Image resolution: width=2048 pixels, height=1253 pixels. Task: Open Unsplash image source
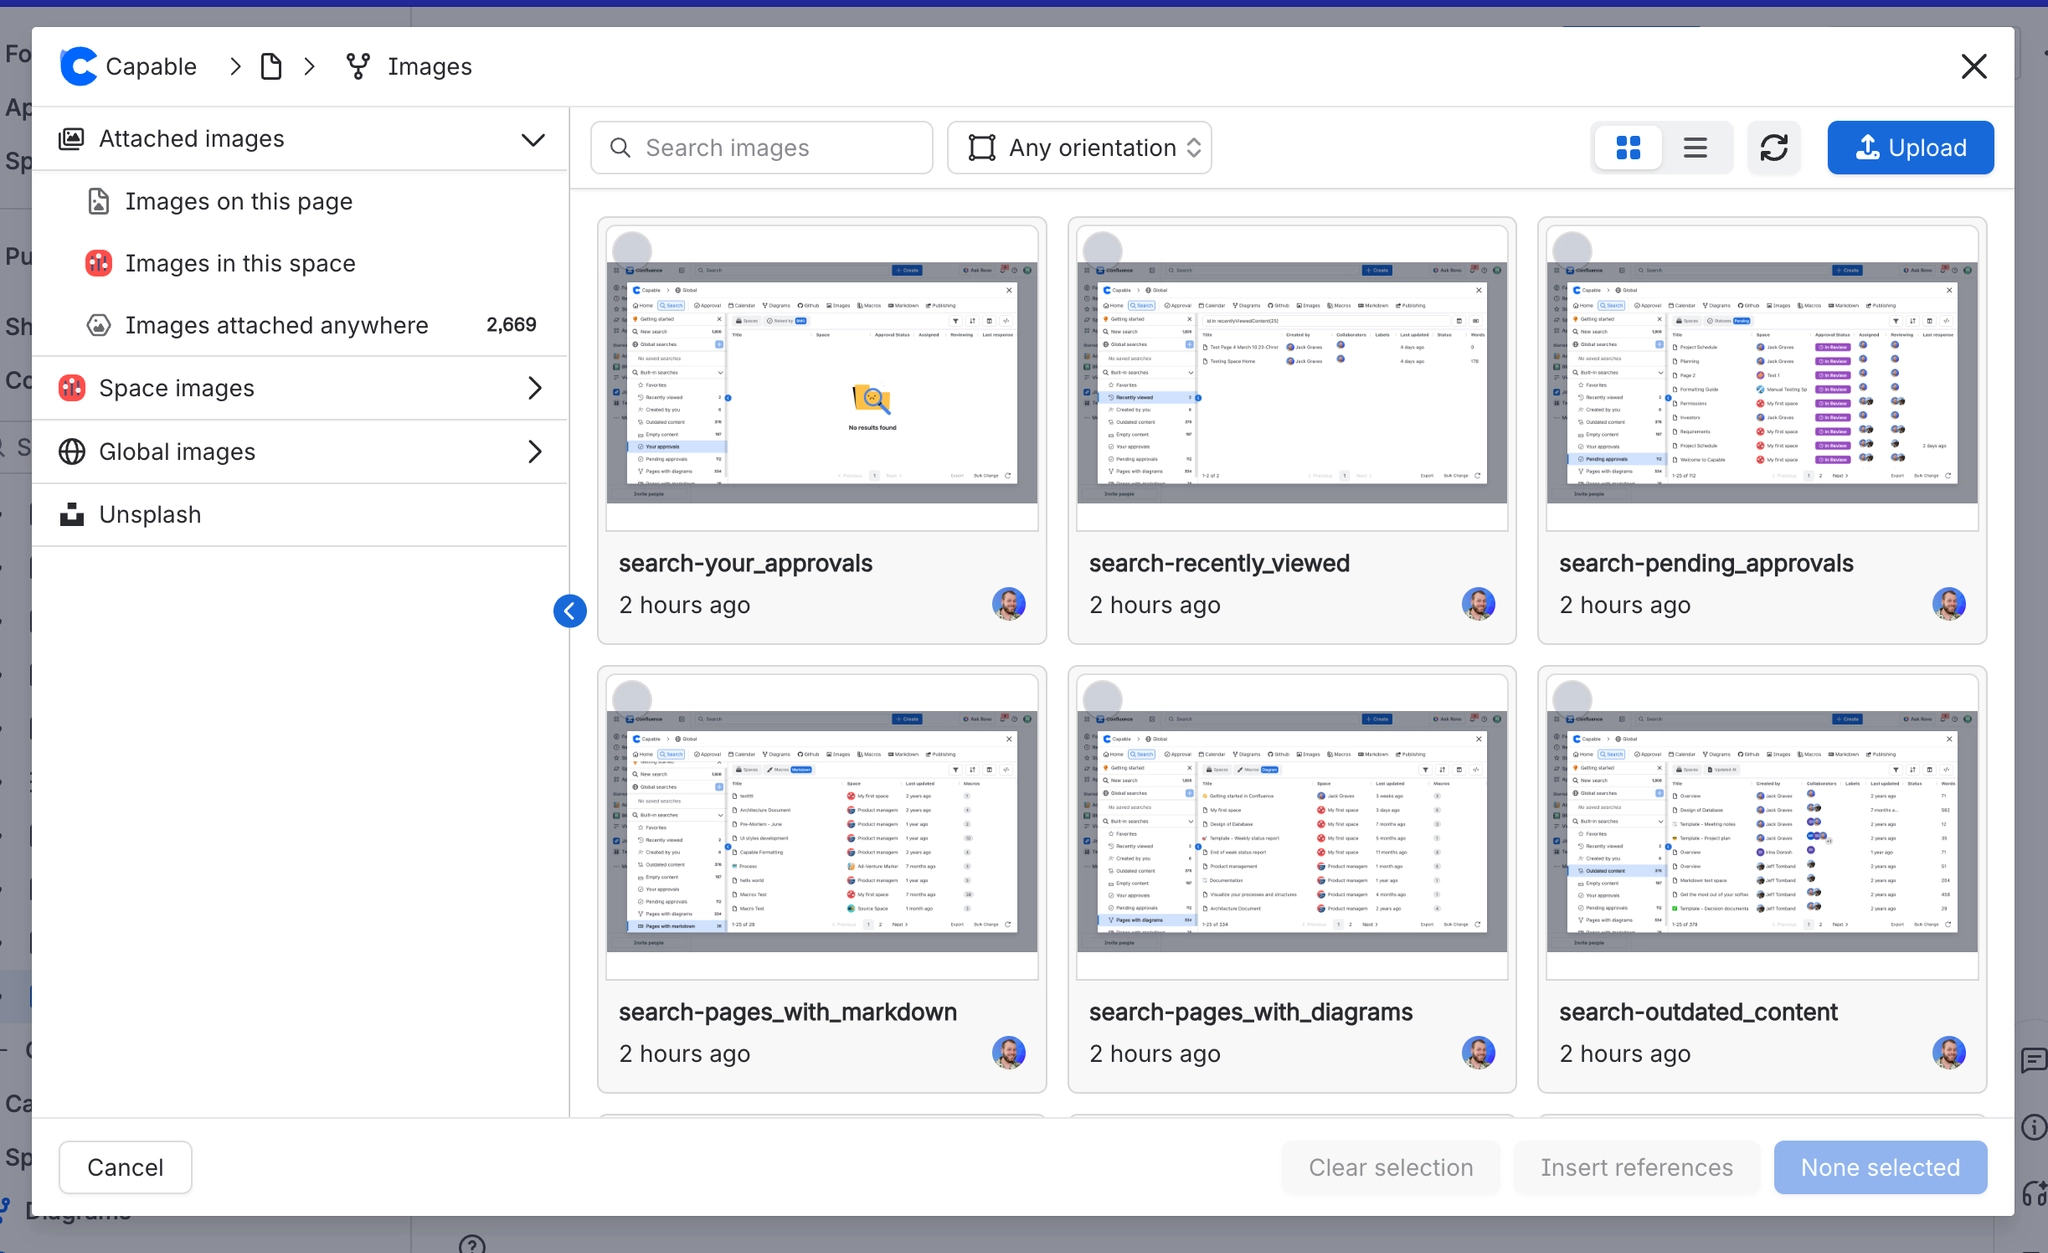coord(150,515)
